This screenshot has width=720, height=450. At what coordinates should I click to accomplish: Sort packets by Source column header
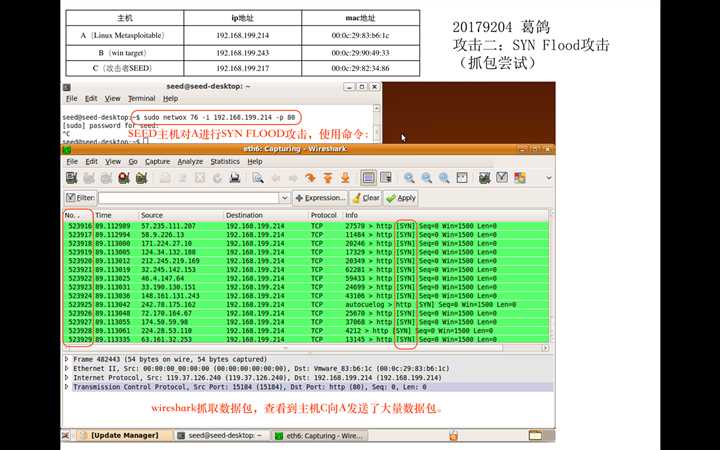coord(181,215)
